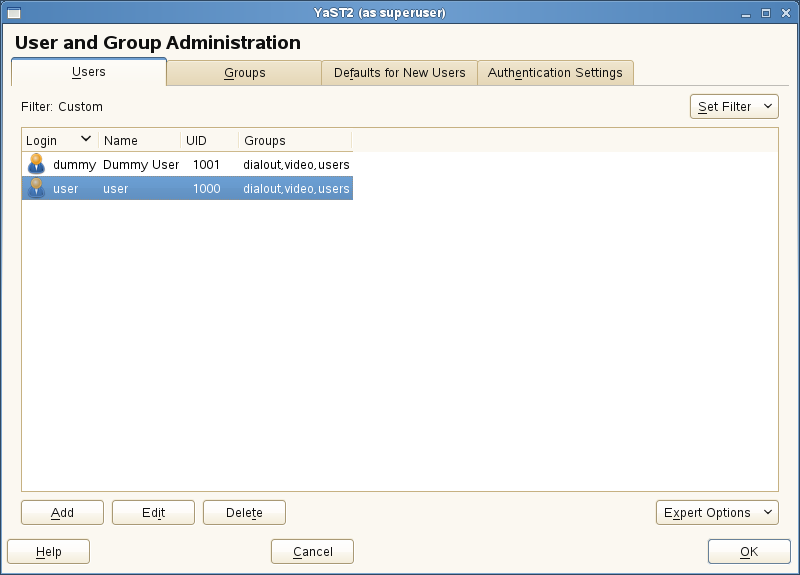Confirm with the OK button
Screen dimensions: 800x575
(749, 552)
